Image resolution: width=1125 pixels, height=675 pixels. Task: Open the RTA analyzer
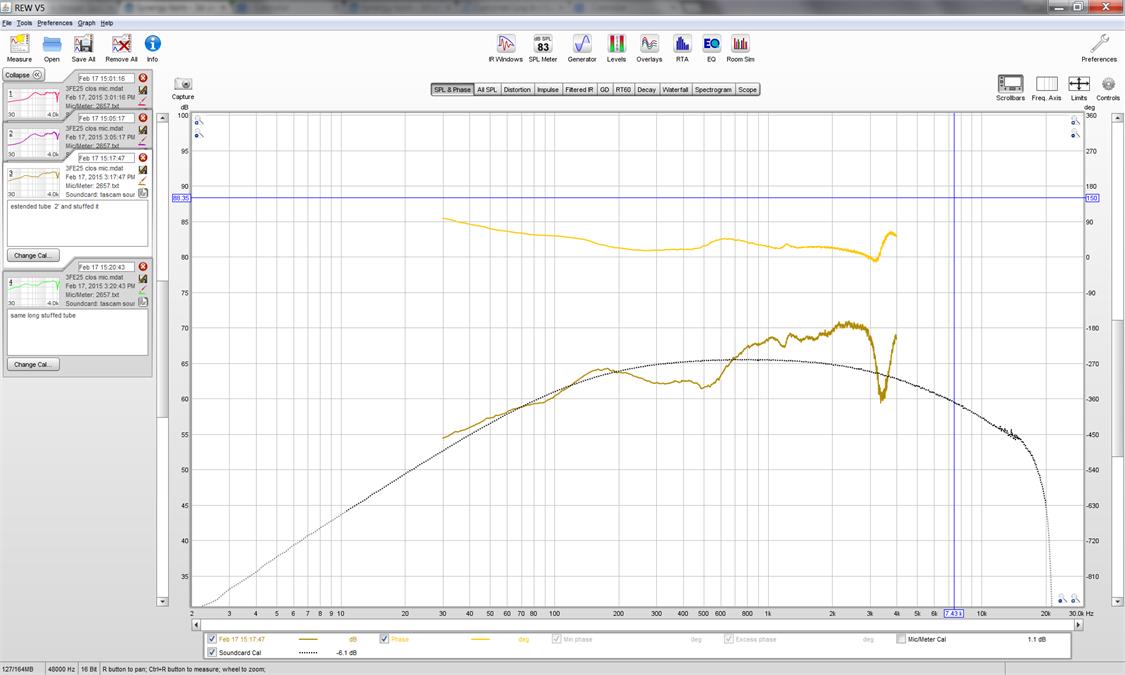[682, 44]
